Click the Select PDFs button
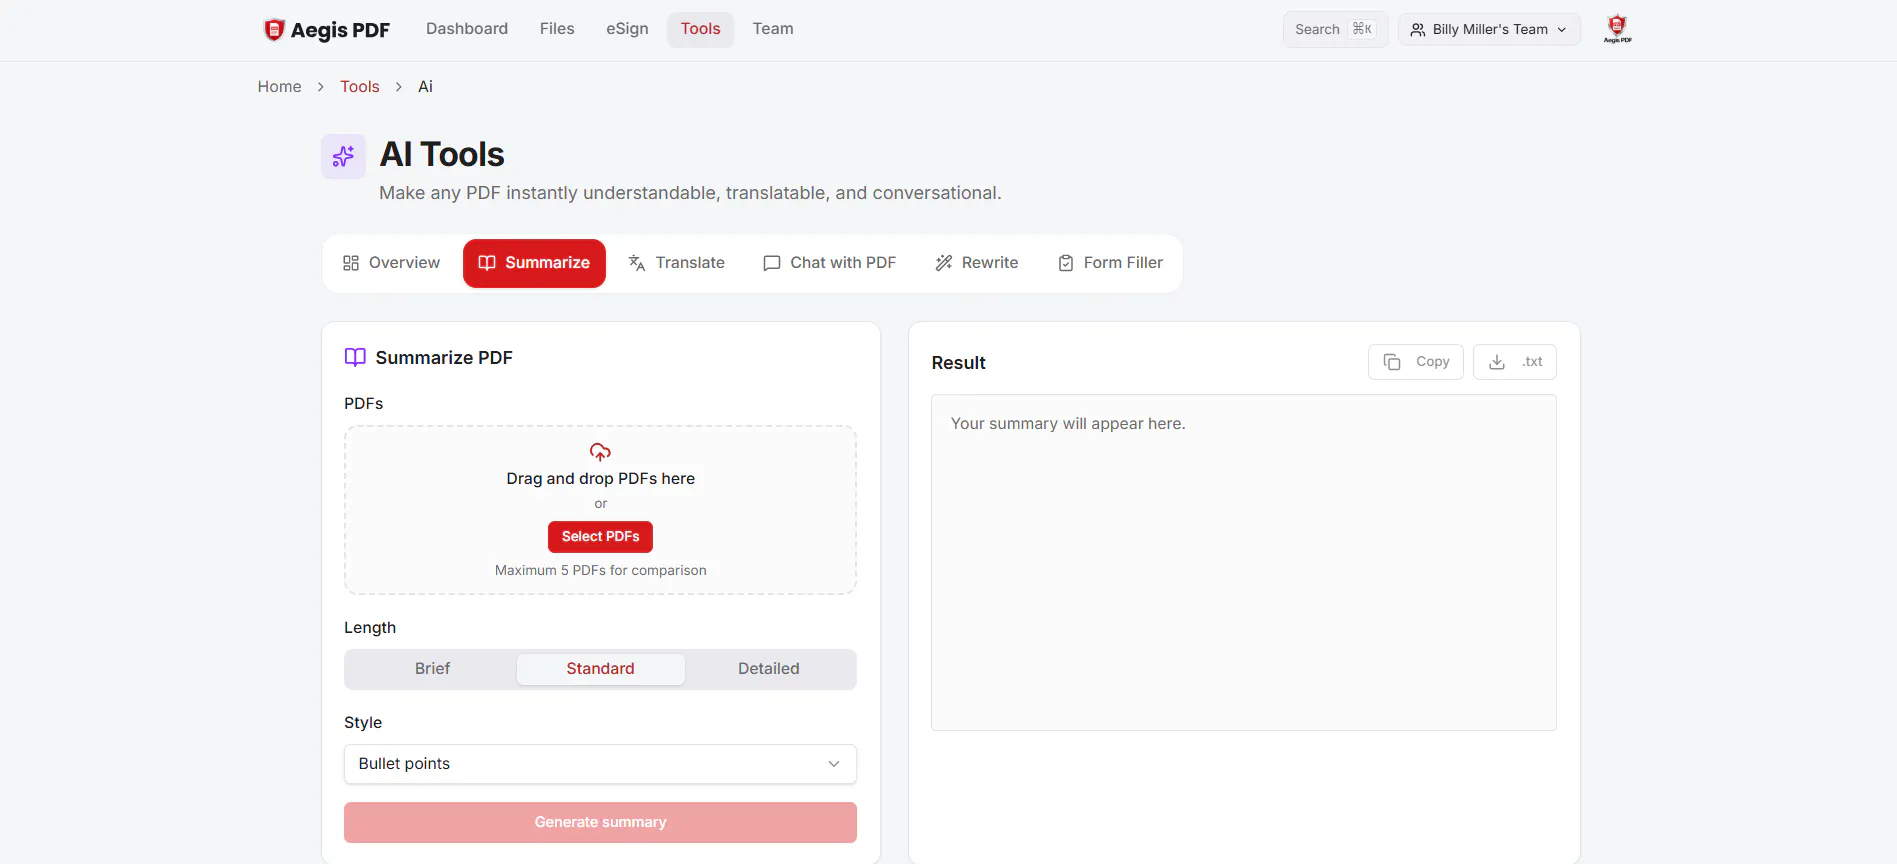The height and width of the screenshot is (864, 1897). click(600, 537)
